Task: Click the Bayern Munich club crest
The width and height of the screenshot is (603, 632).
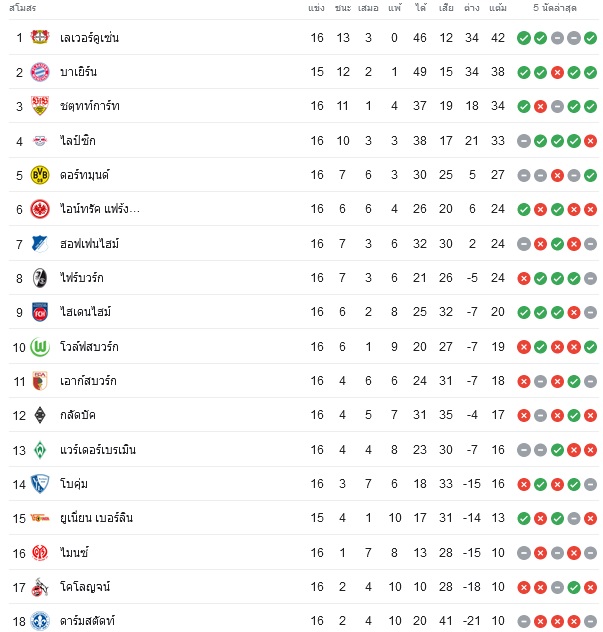Action: tap(40, 72)
